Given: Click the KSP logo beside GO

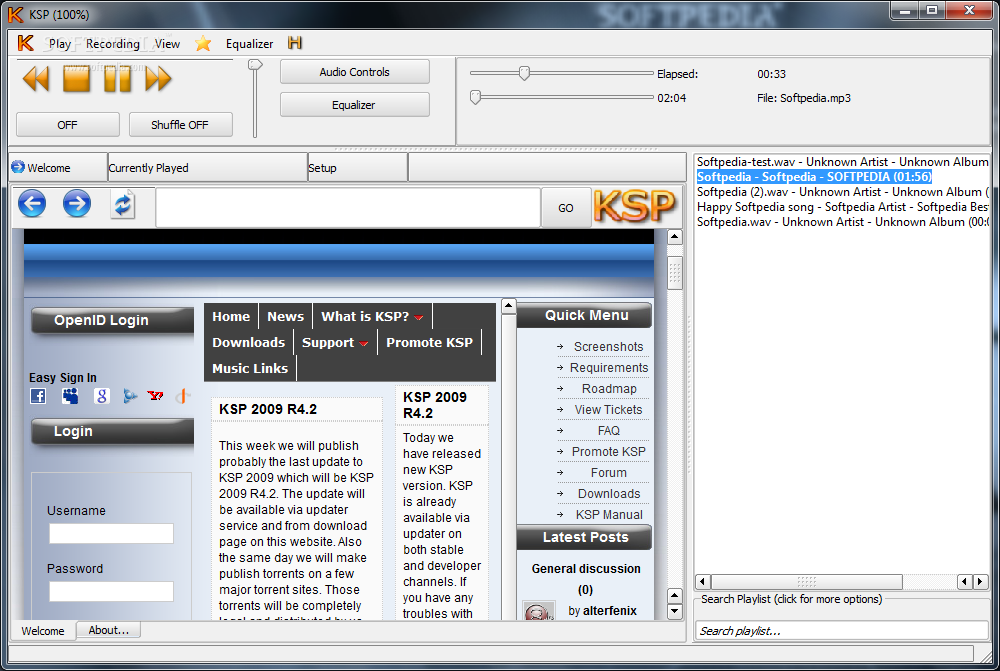Looking at the screenshot, I should 634,206.
